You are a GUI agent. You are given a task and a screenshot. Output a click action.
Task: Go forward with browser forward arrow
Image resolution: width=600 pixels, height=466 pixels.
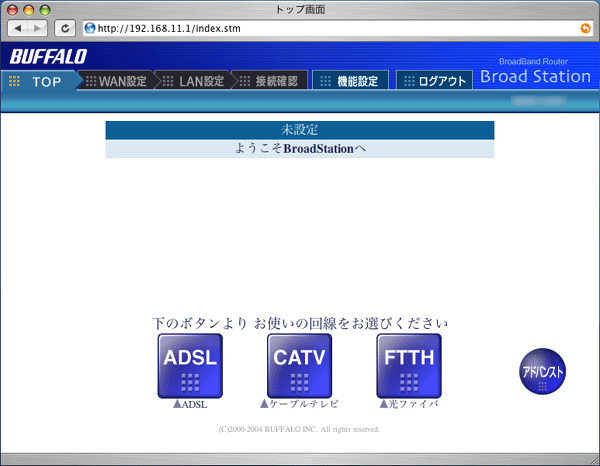click(38, 28)
